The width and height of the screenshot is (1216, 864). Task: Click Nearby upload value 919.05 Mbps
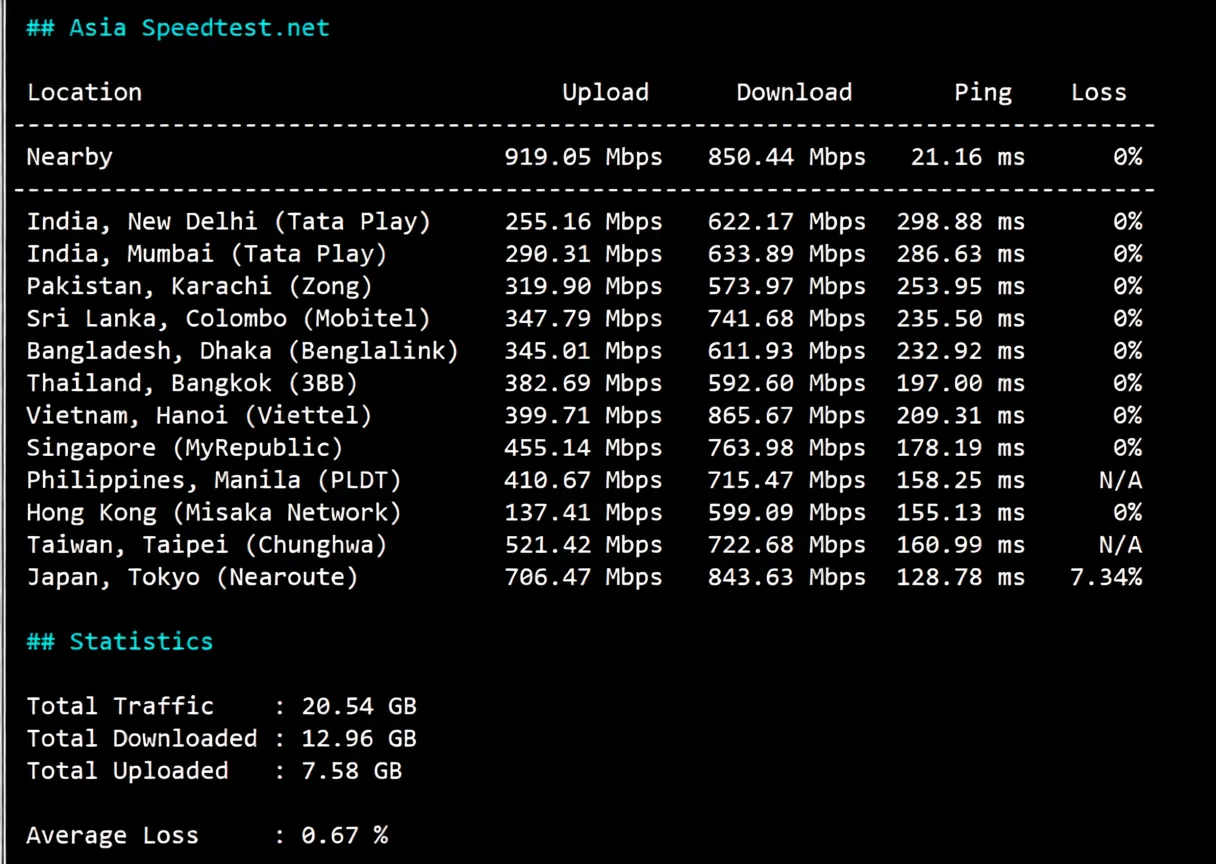[583, 158]
